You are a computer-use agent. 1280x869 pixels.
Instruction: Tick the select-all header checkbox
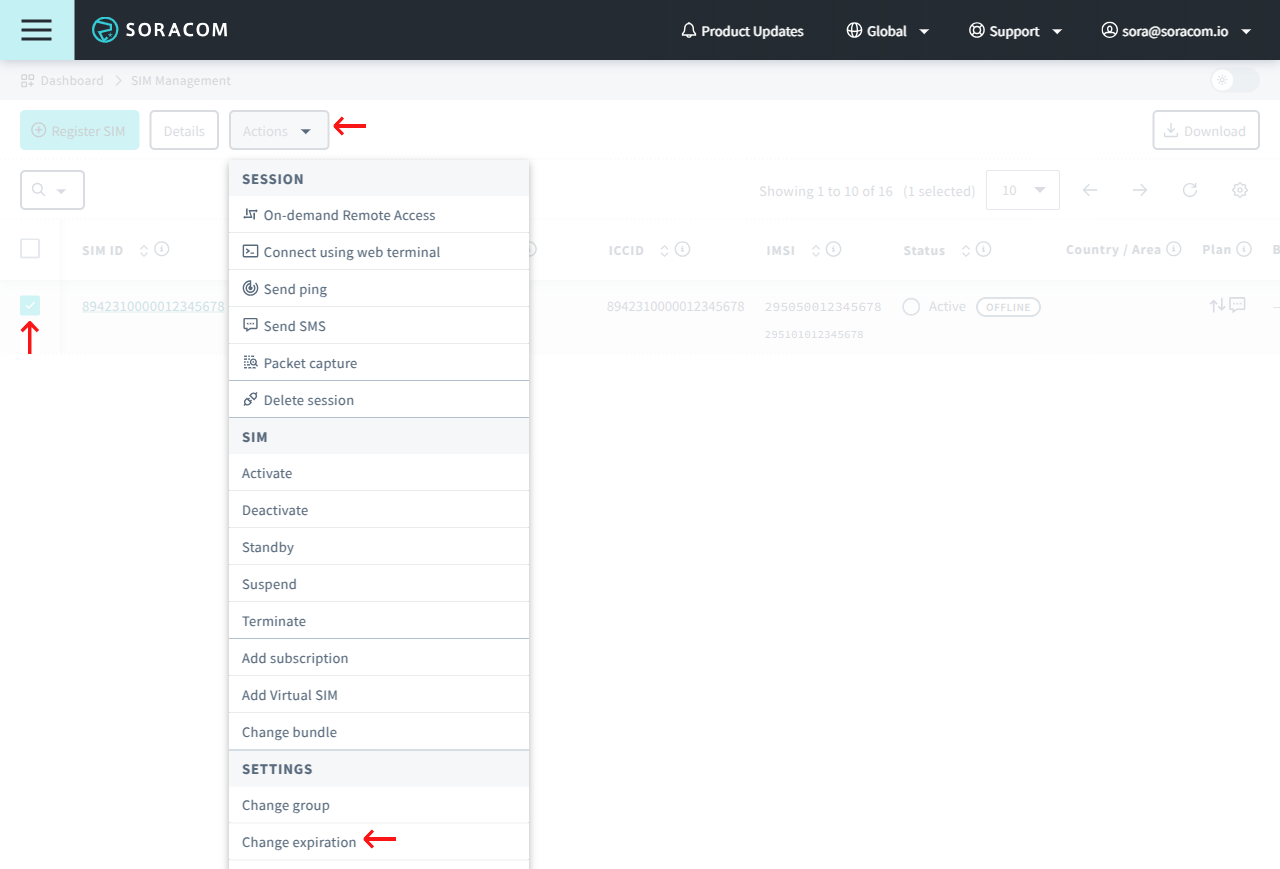(30, 249)
